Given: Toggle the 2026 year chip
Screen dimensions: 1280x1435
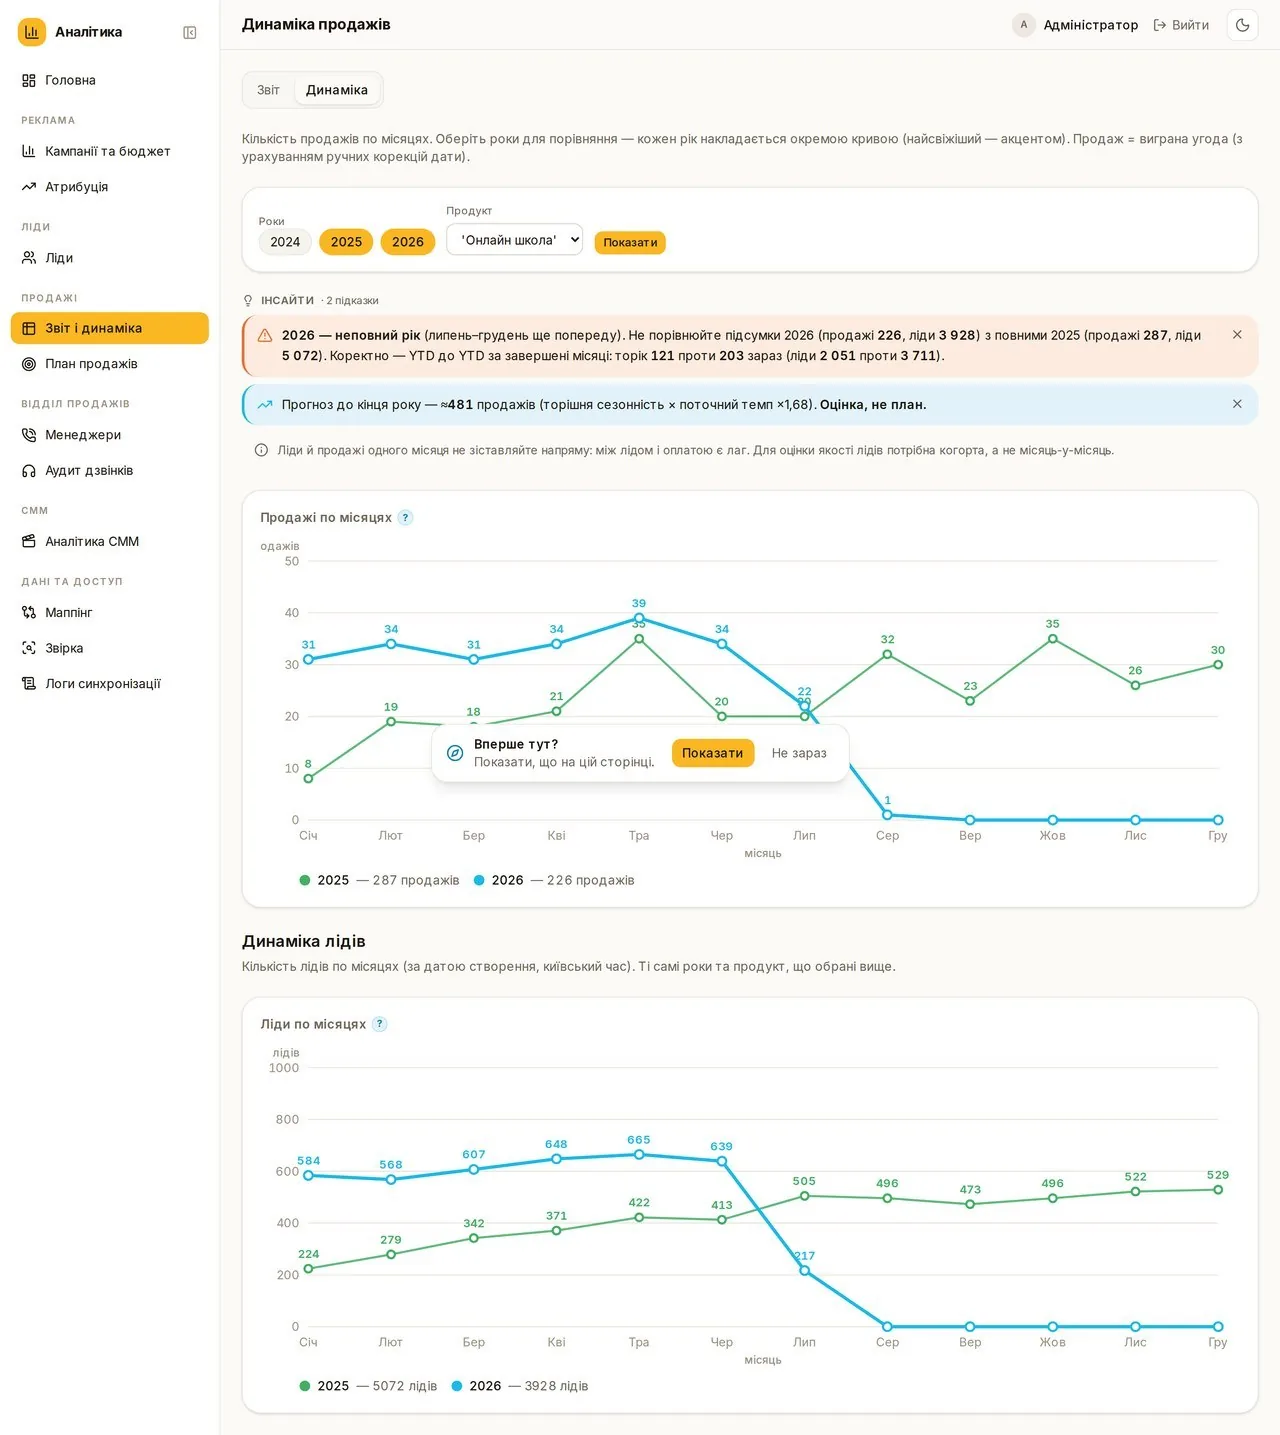Looking at the screenshot, I should click(x=408, y=242).
